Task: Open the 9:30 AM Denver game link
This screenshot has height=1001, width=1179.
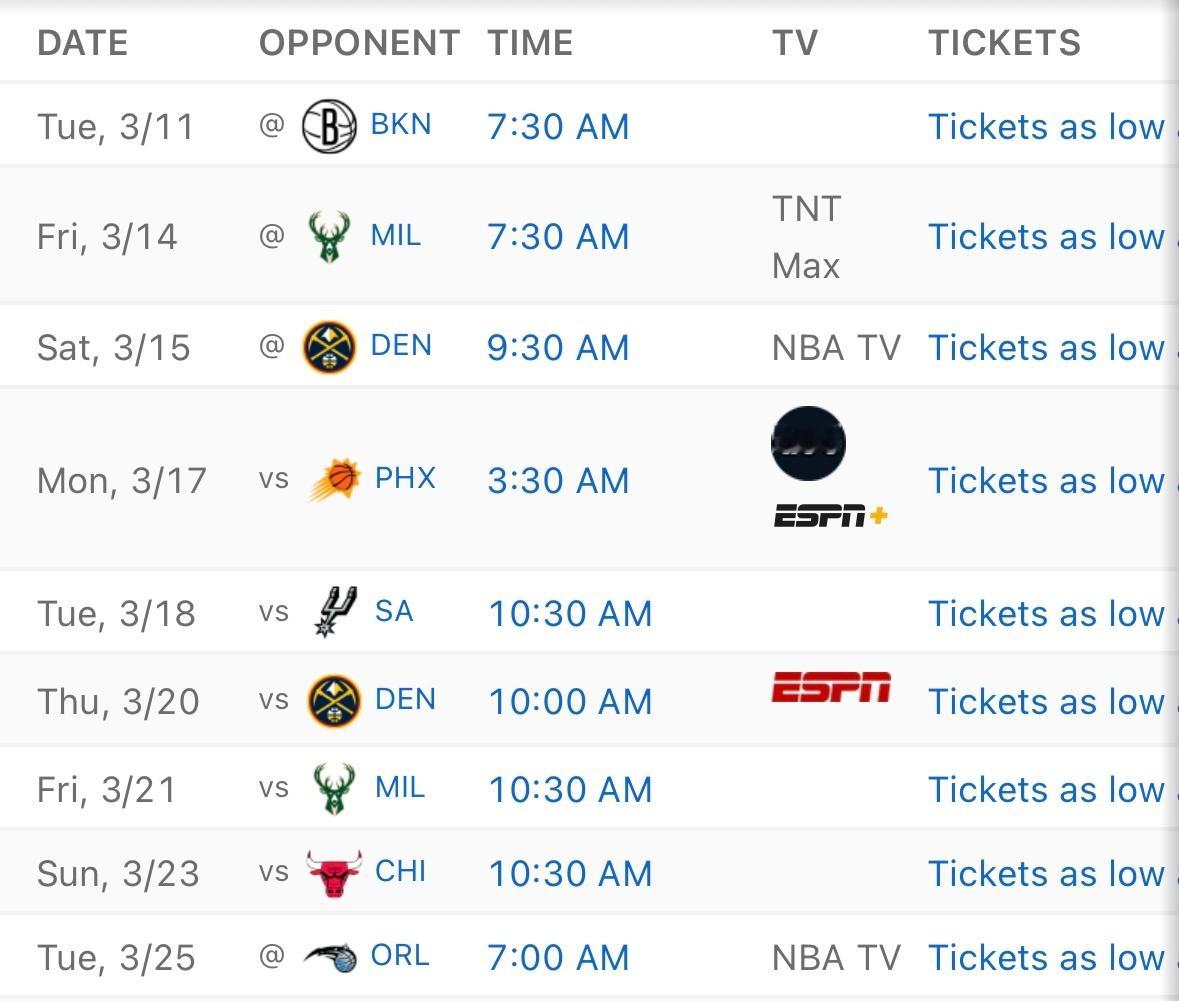Action: (558, 347)
